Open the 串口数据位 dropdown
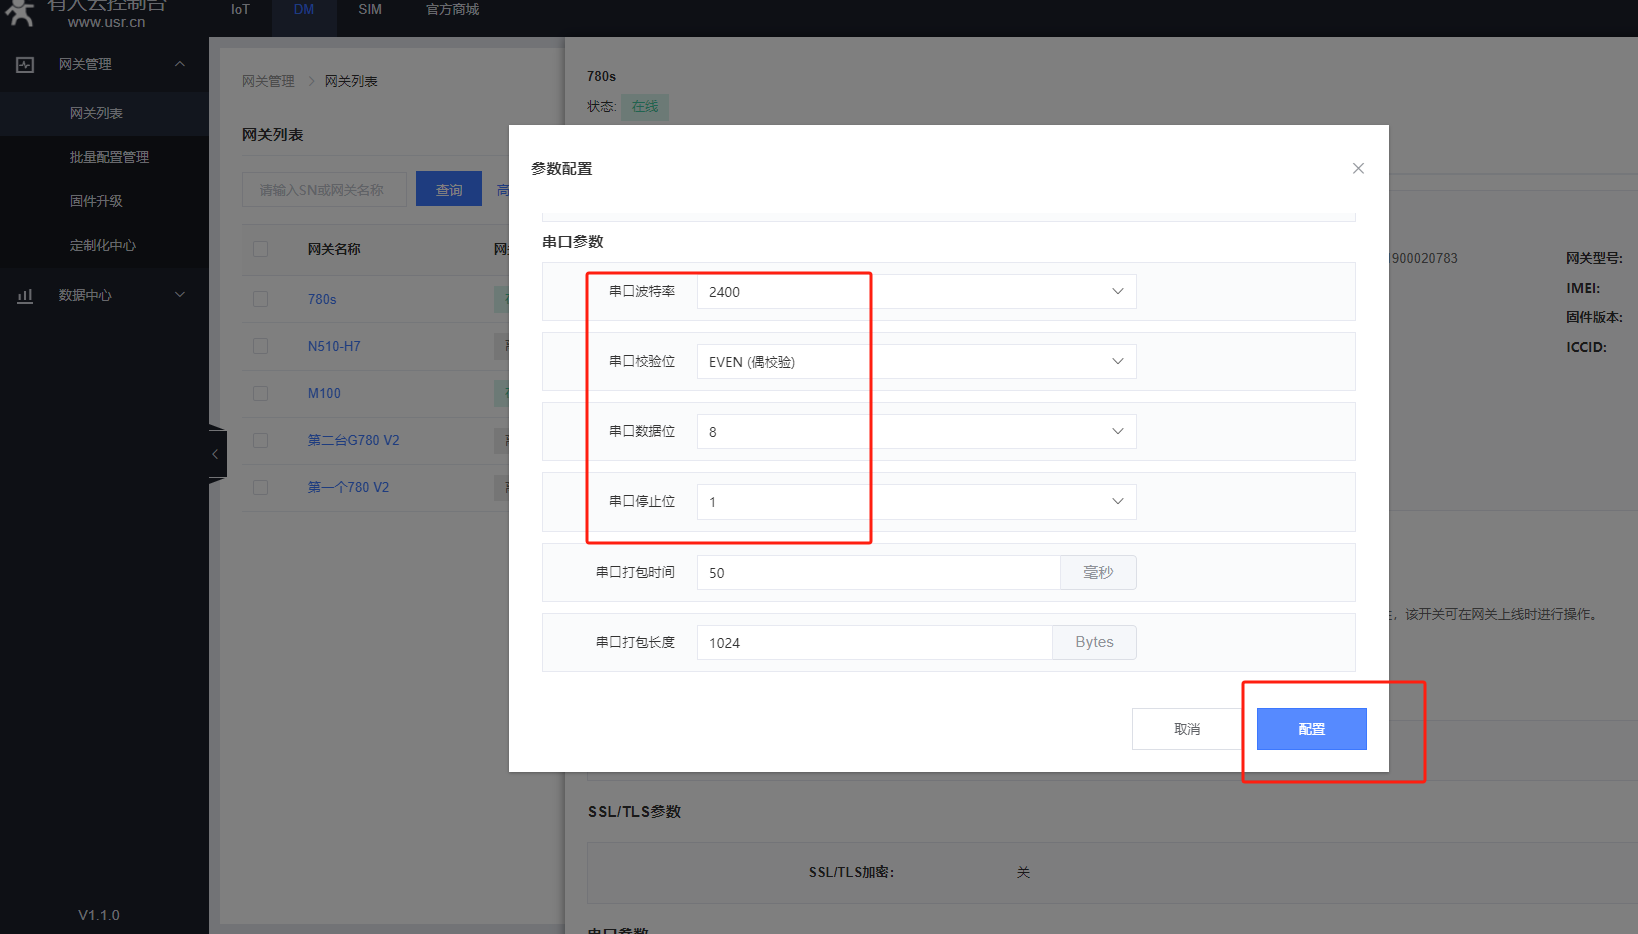Image resolution: width=1638 pixels, height=934 pixels. tap(915, 432)
